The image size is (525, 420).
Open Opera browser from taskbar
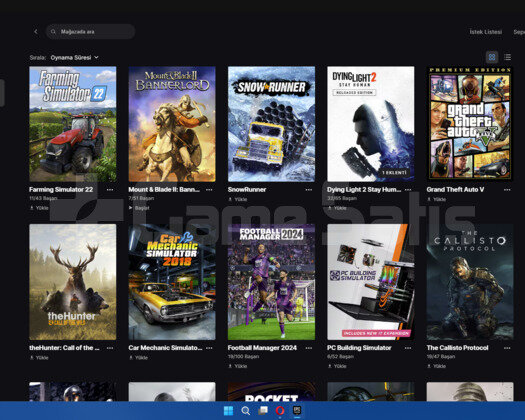click(280, 411)
